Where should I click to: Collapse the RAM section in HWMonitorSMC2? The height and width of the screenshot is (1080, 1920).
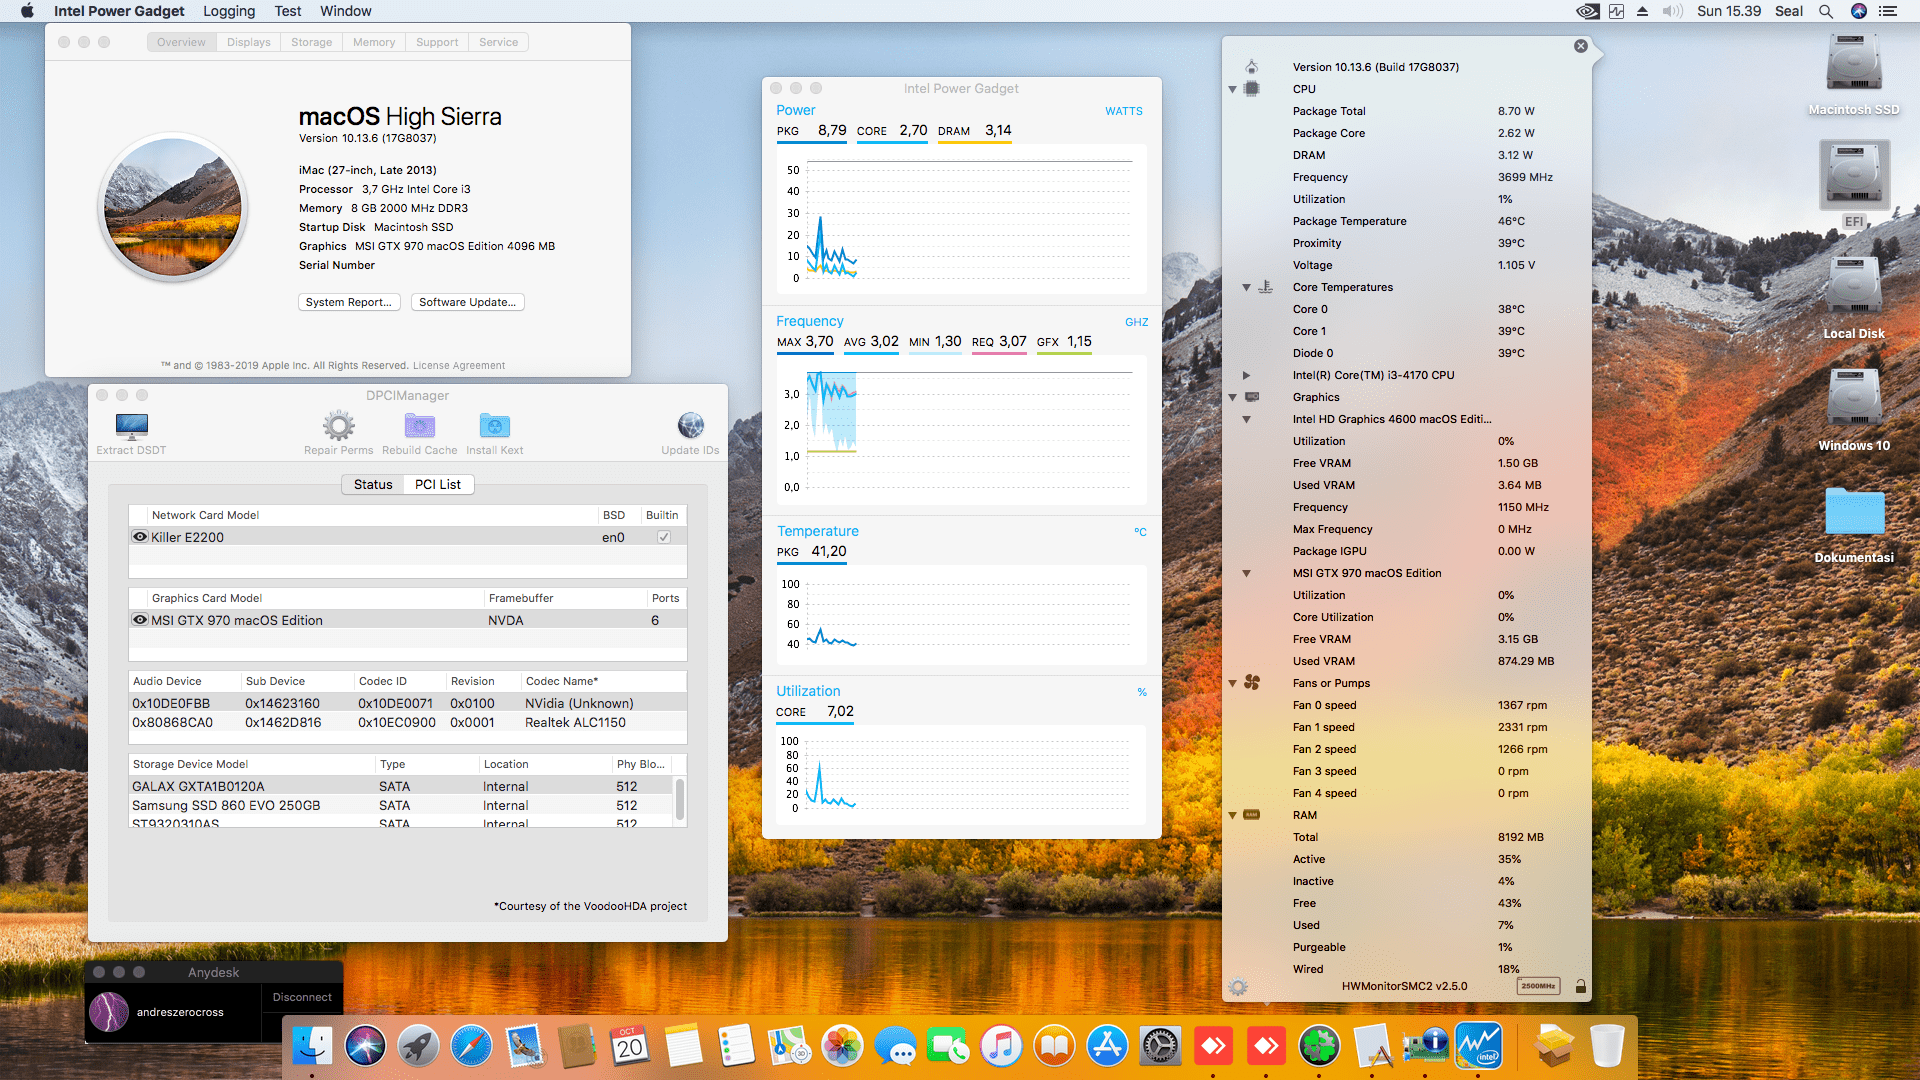(x=1232, y=815)
